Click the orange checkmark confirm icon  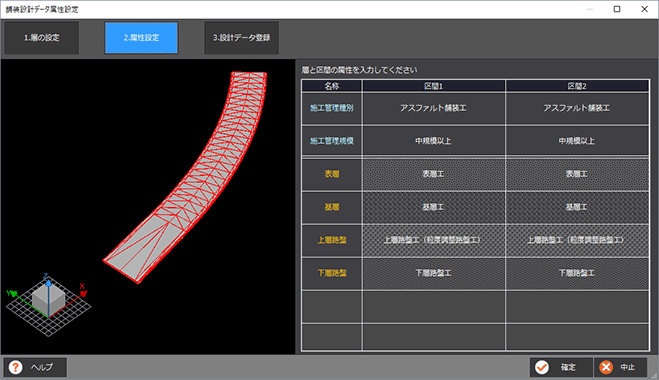(542, 367)
